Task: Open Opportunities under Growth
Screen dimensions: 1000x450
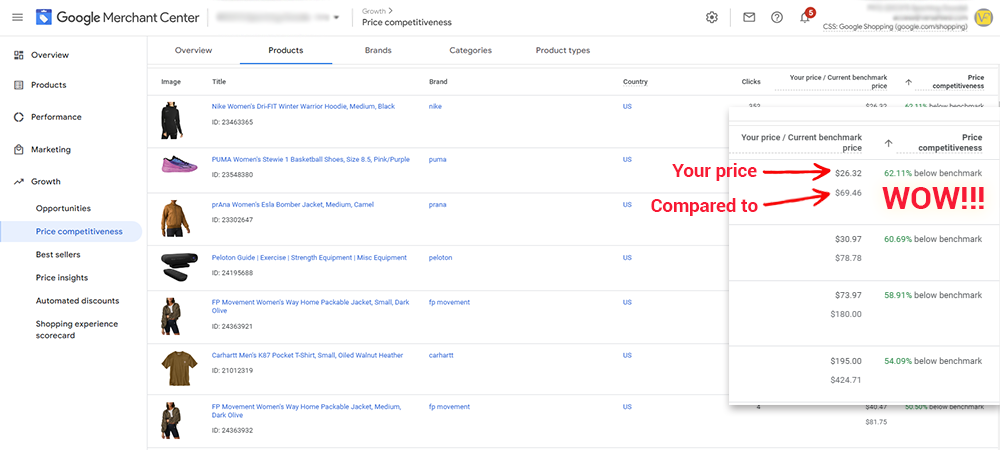Action: tap(63, 208)
